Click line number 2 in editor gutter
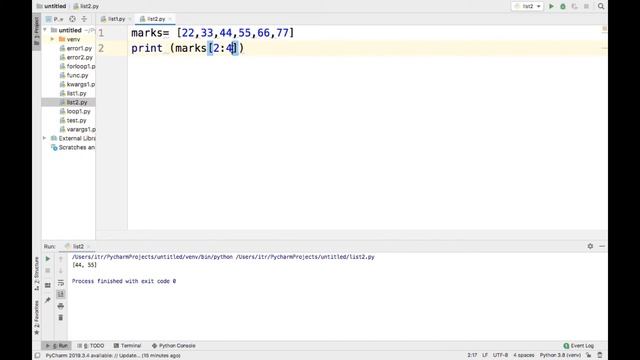The image size is (640, 360). [x=101, y=48]
